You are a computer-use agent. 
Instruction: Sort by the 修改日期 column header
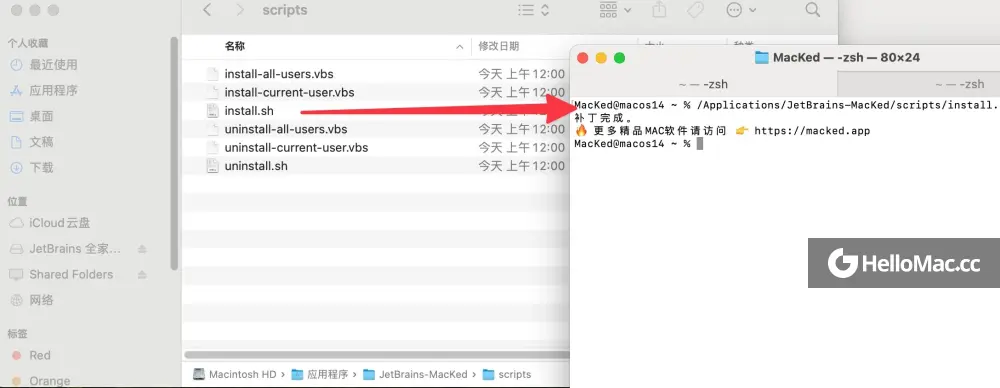(x=499, y=46)
